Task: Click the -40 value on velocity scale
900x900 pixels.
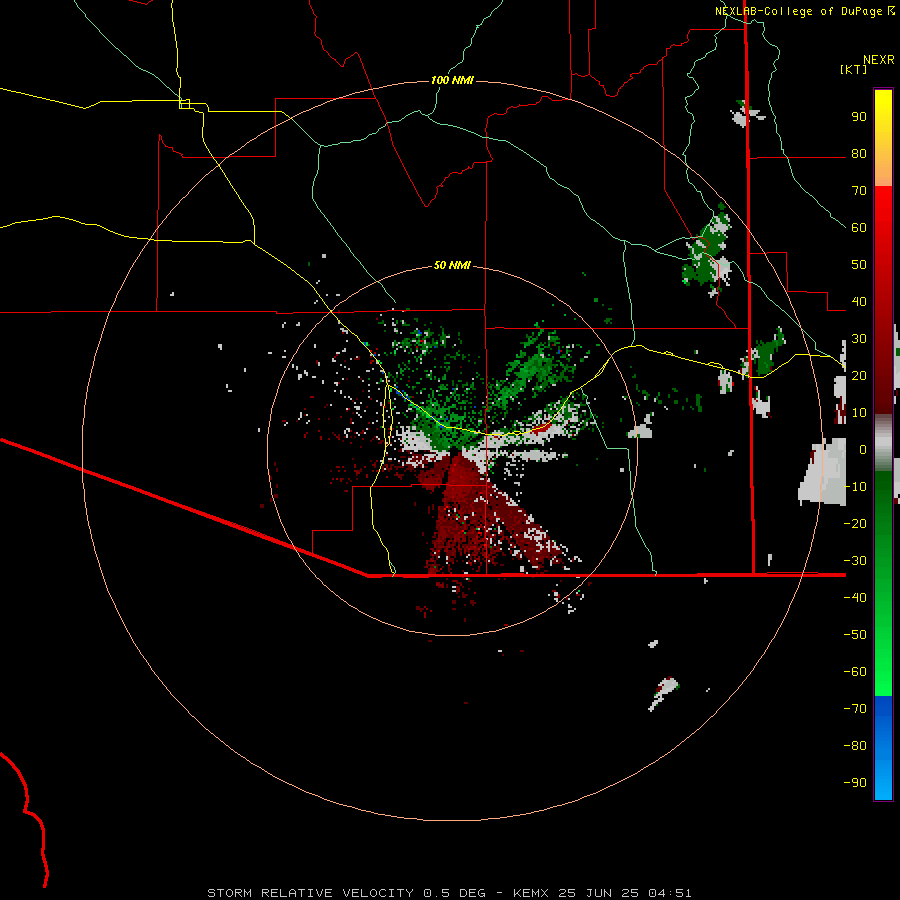Action: click(855, 598)
